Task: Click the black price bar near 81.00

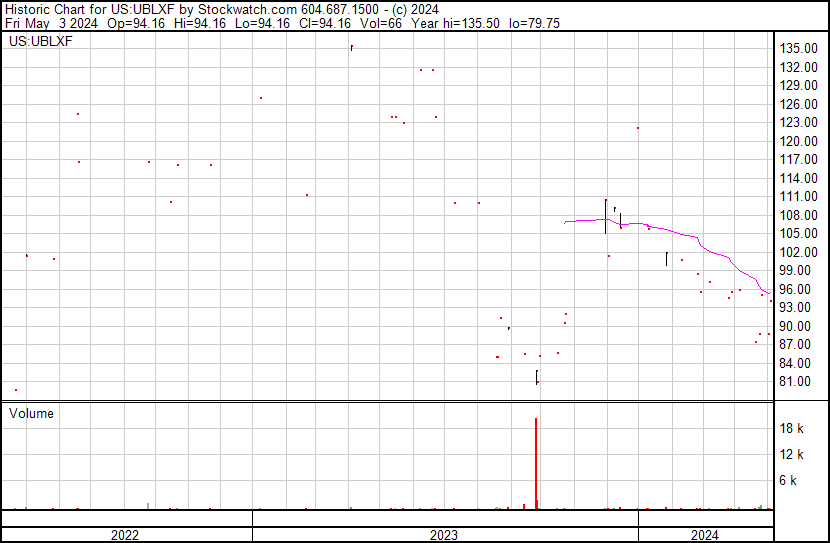Action: click(537, 377)
